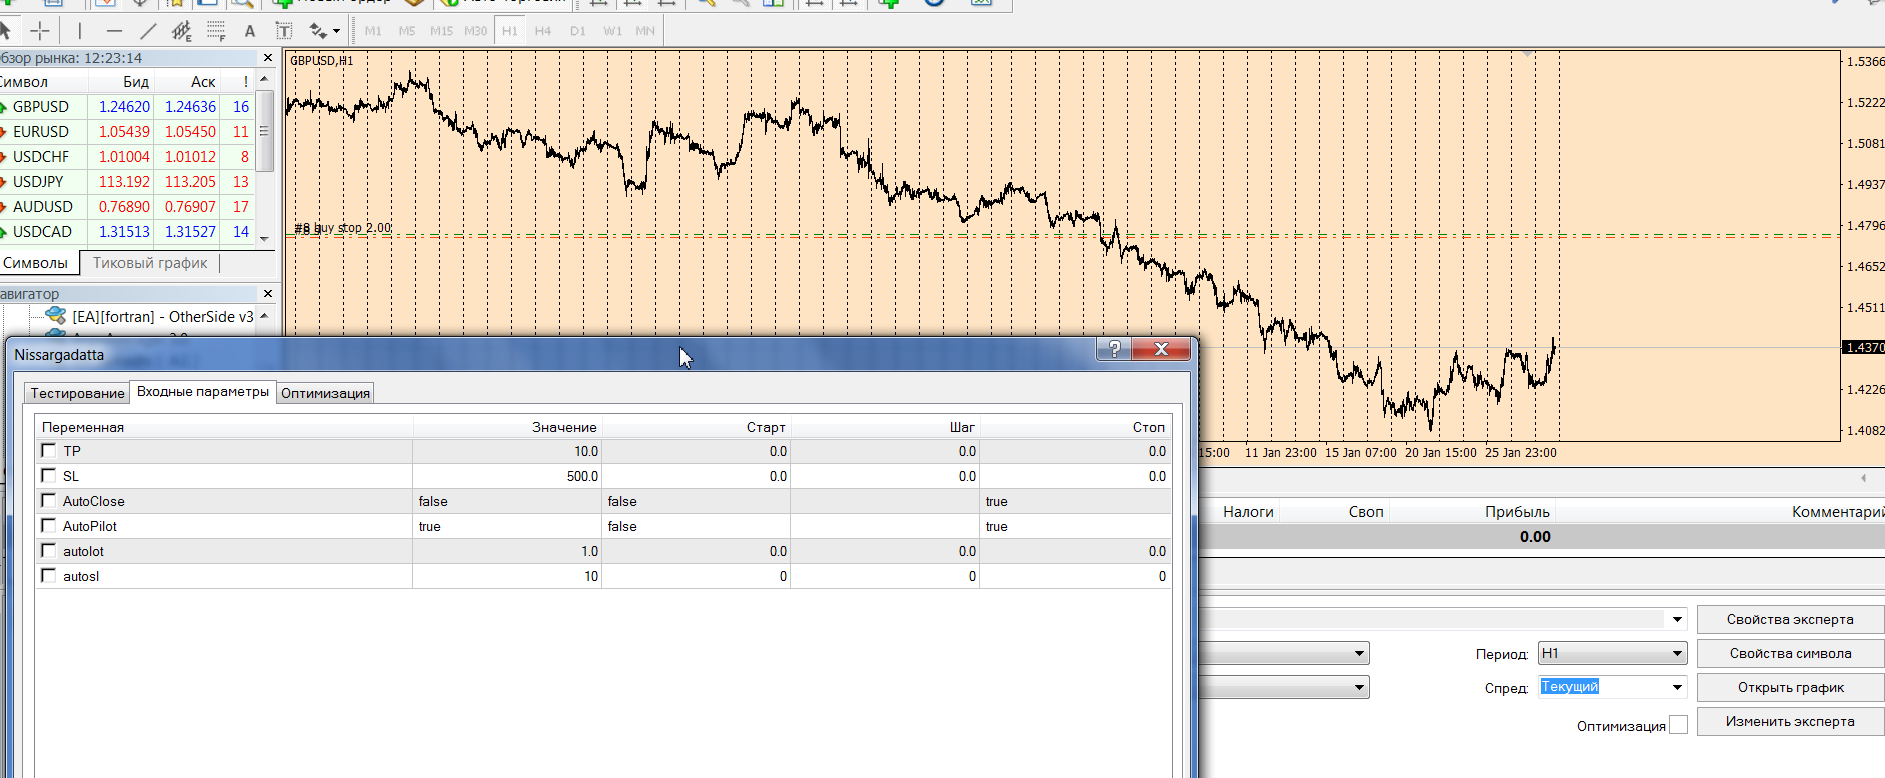1885x778 pixels.
Task: Enable optimization checkbox for autosl
Action: point(48,575)
